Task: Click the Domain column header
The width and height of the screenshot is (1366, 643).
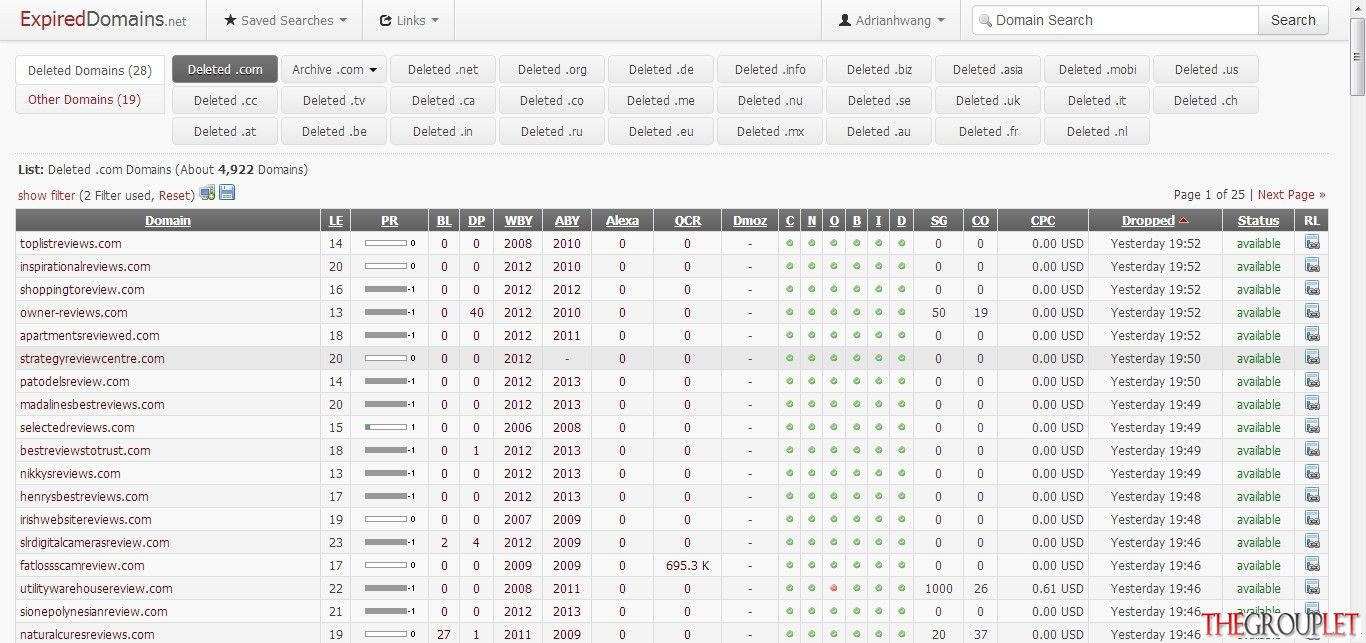Action: tap(168, 220)
